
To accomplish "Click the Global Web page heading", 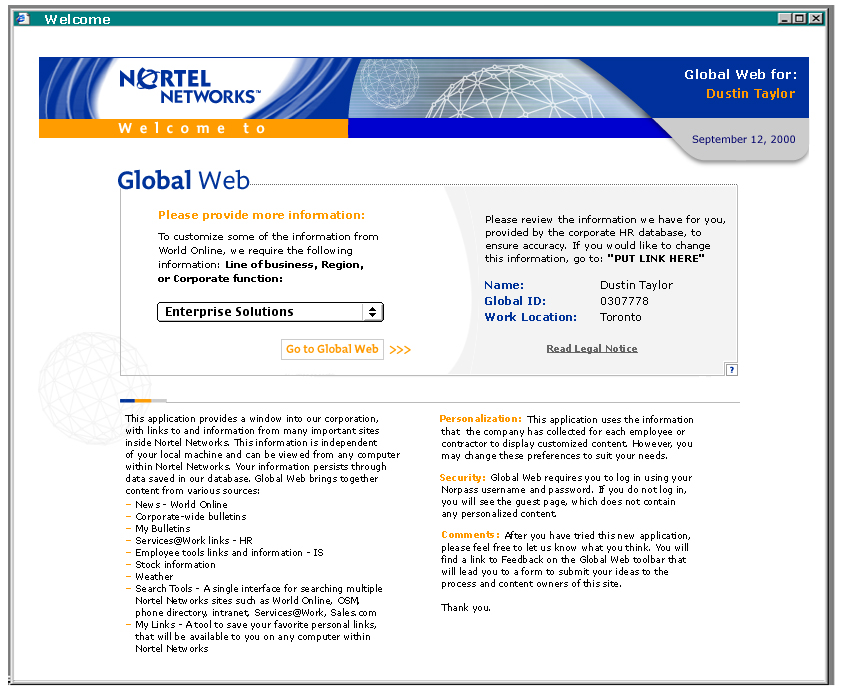I will [183, 180].
